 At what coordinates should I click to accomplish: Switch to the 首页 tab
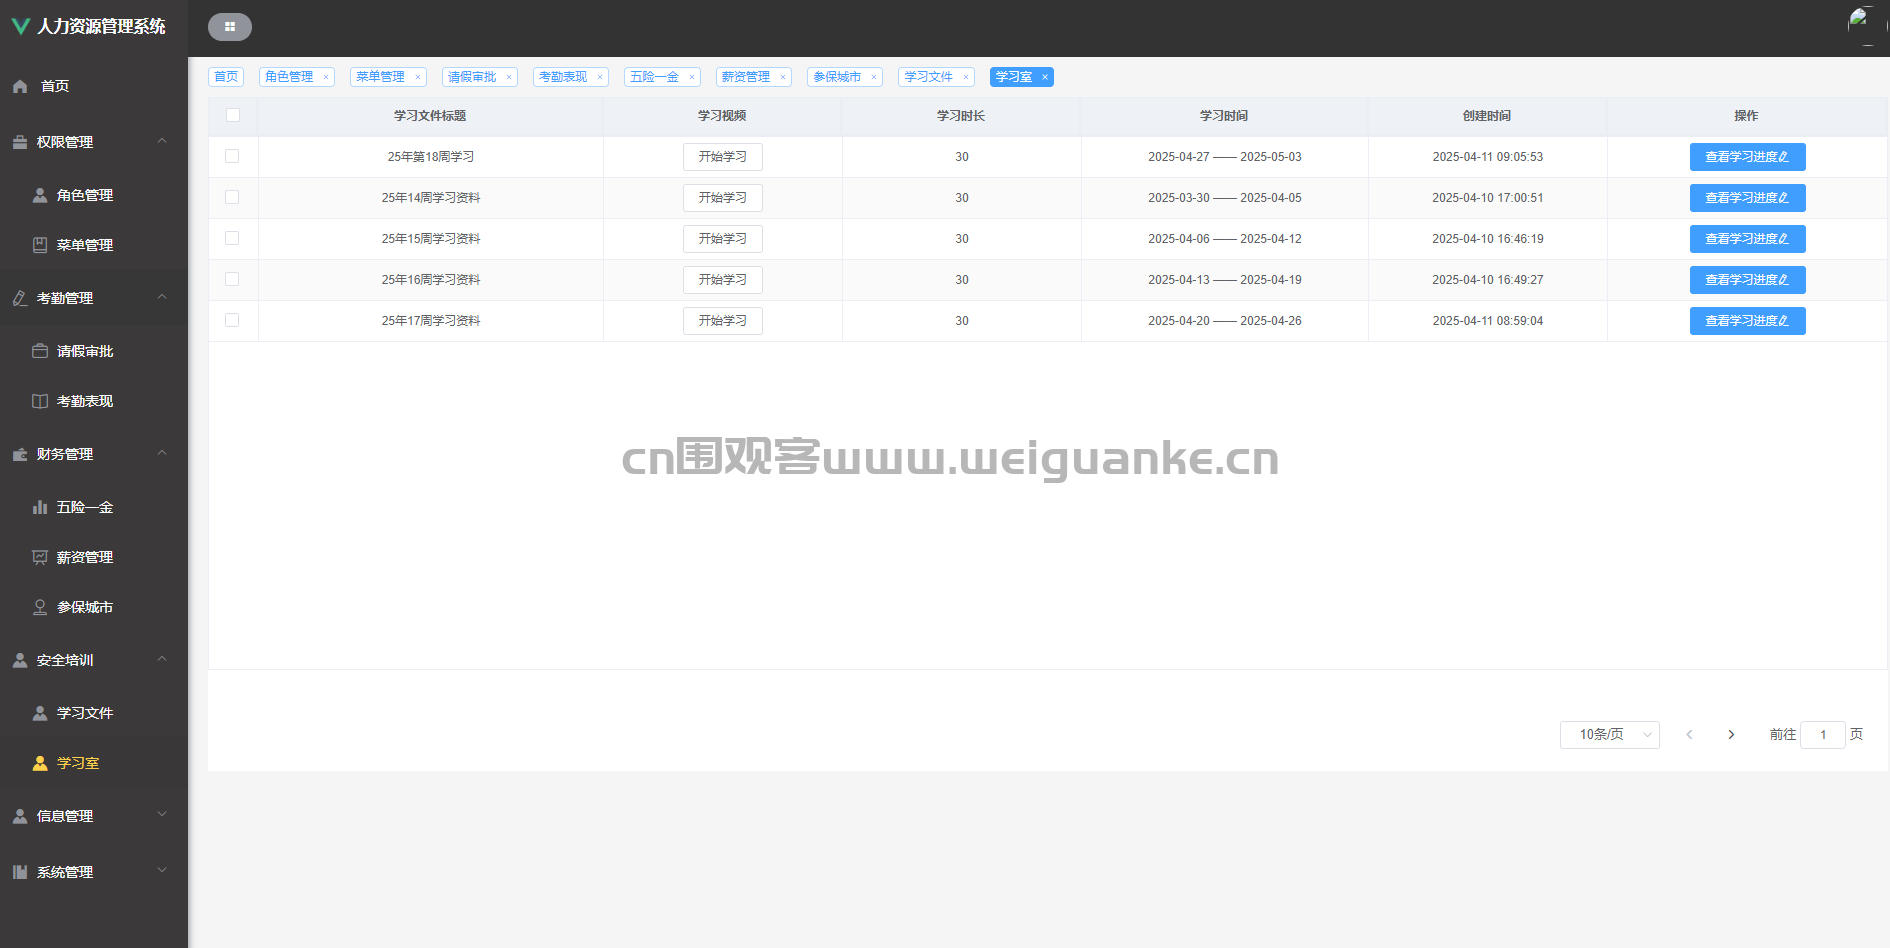226,77
